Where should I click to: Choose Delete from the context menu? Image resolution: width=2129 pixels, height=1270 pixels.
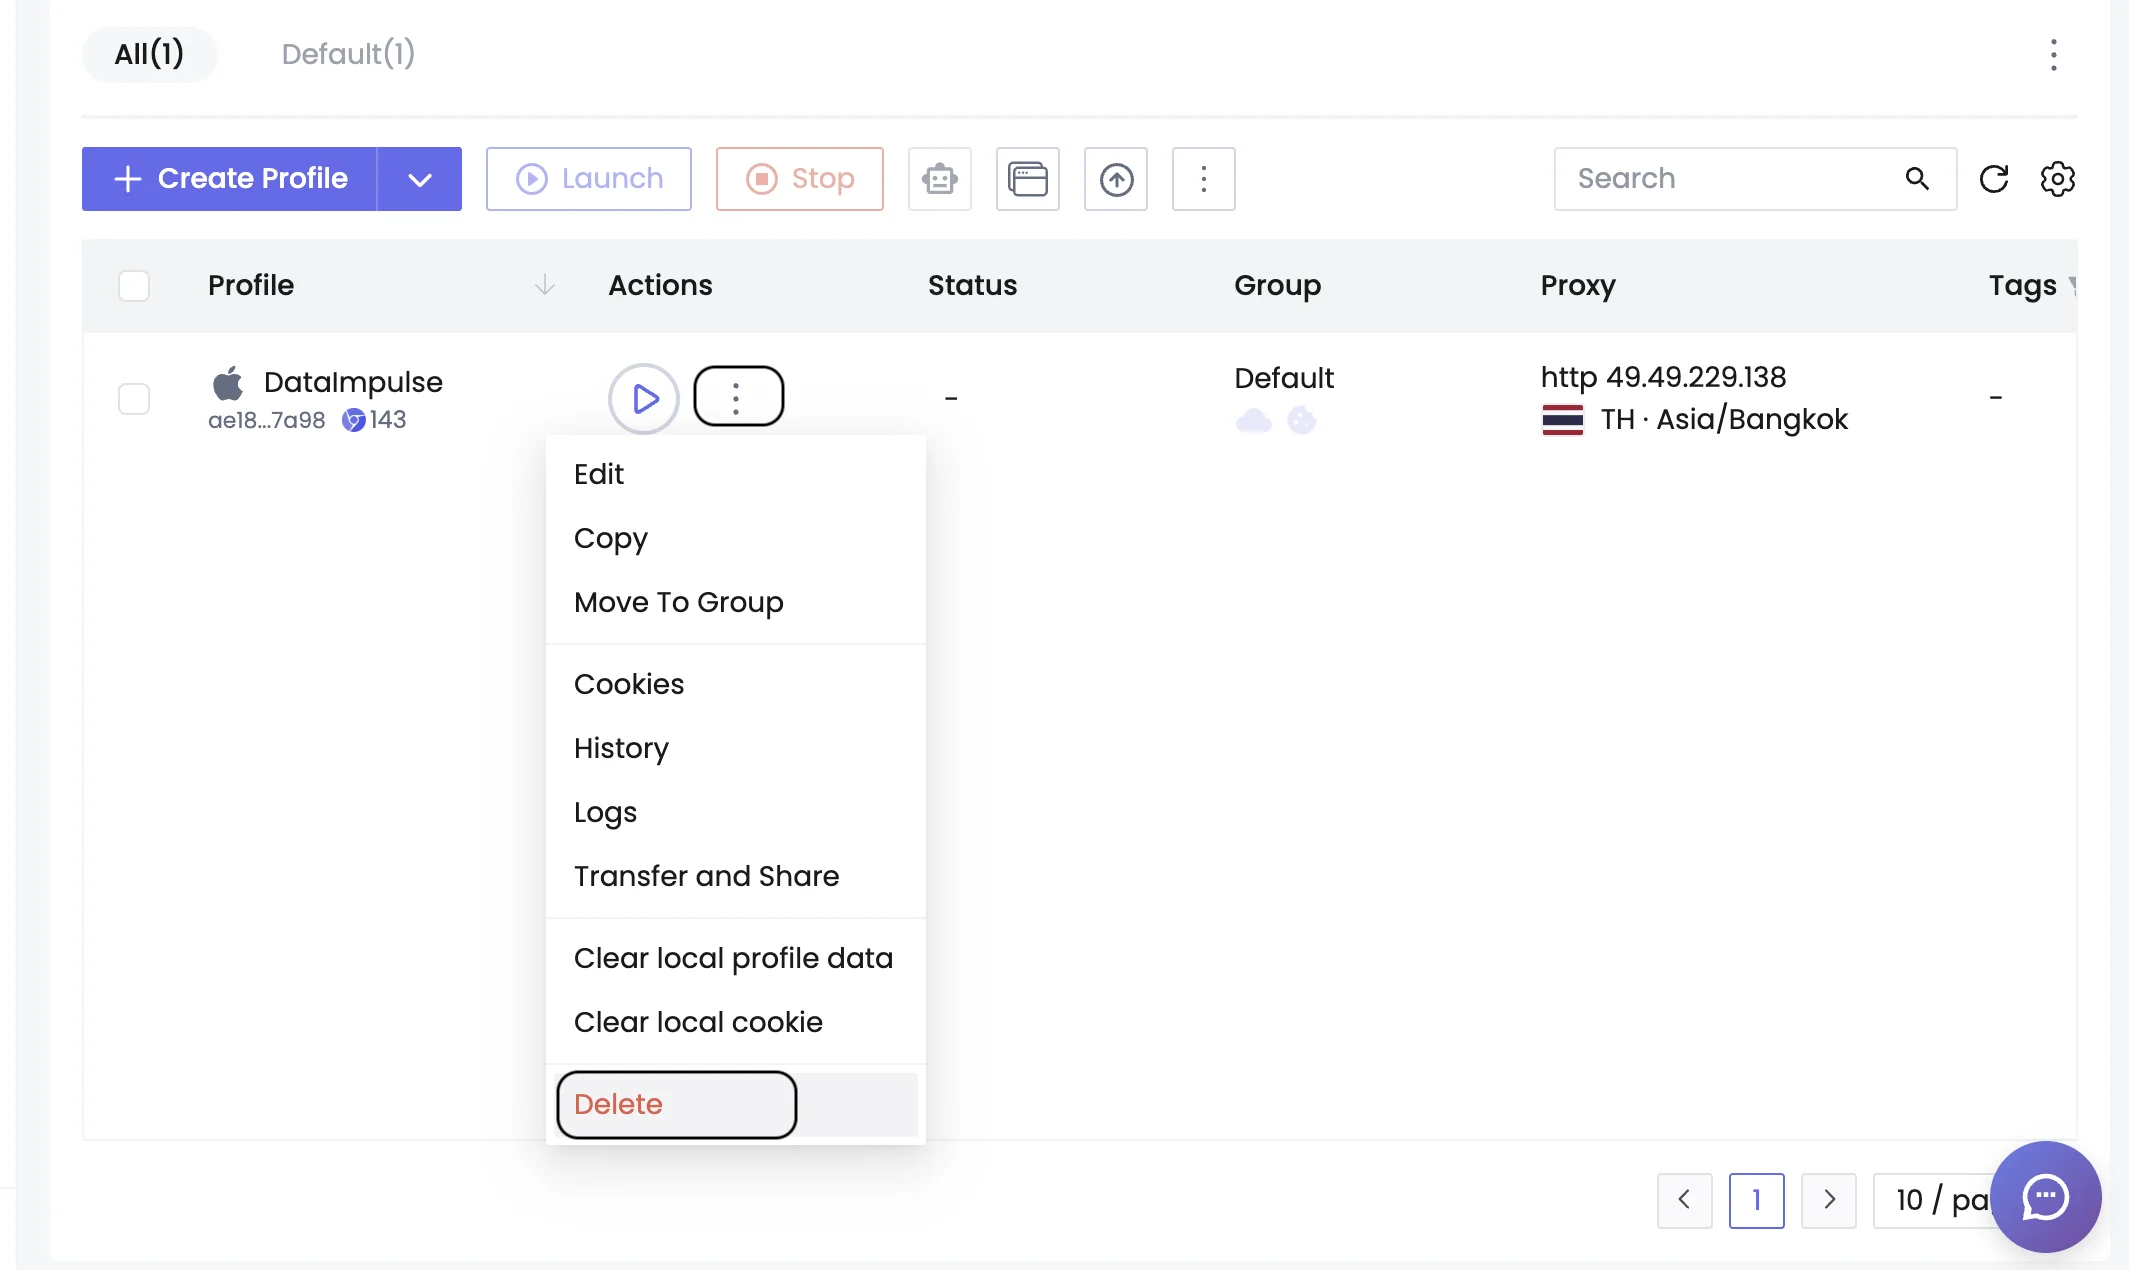click(x=618, y=1104)
